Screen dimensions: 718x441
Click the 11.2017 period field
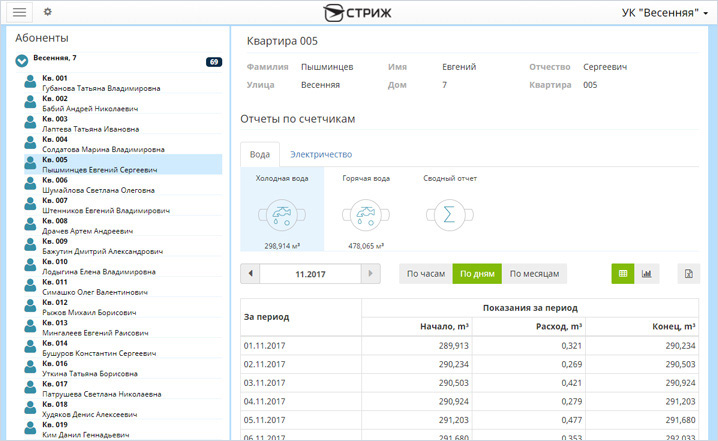(x=310, y=274)
